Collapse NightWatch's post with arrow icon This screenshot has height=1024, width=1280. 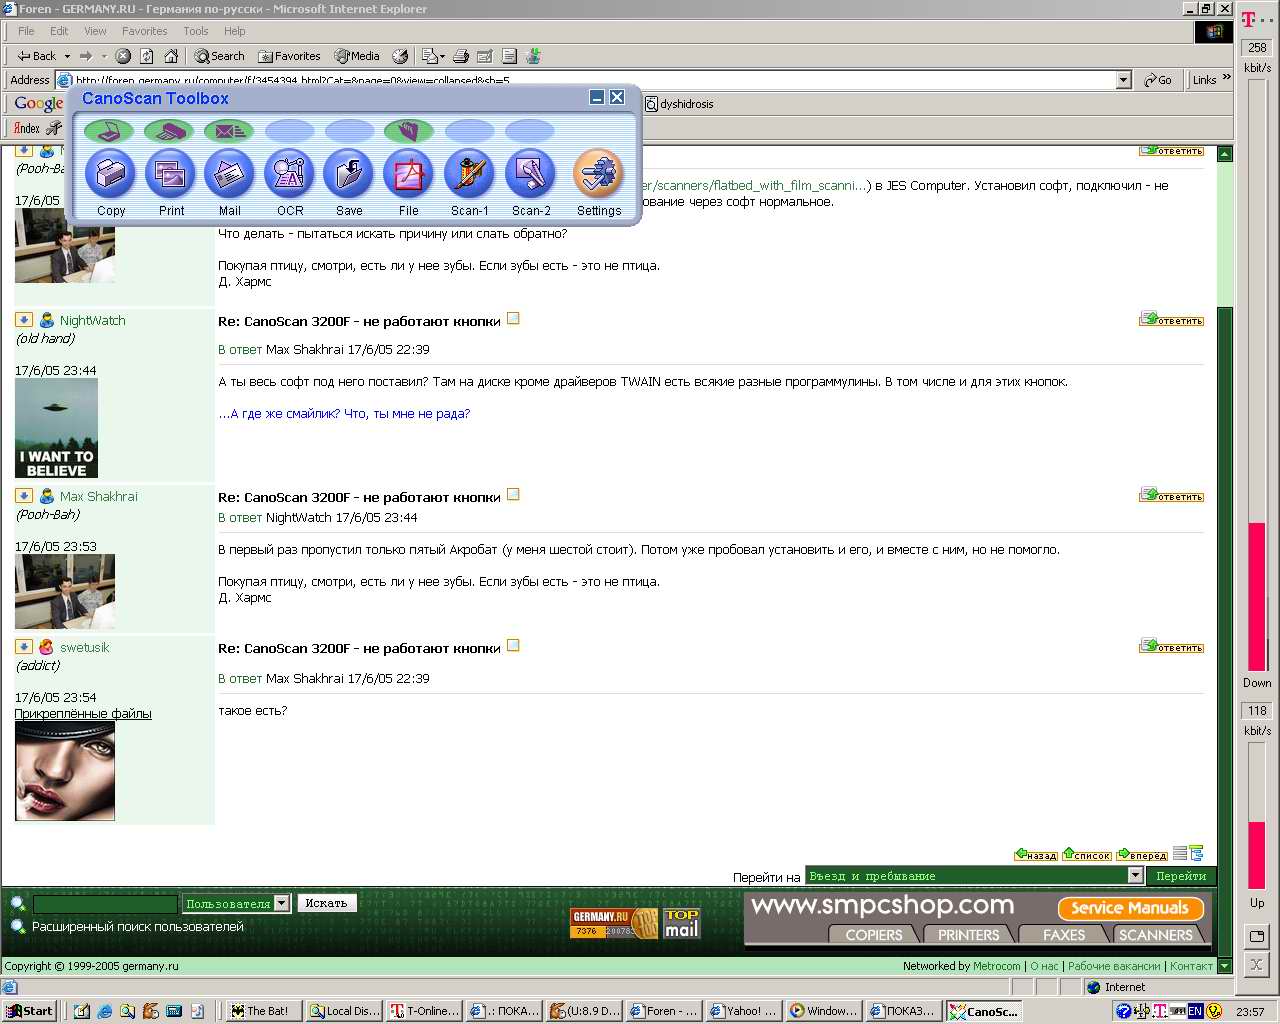coord(24,320)
